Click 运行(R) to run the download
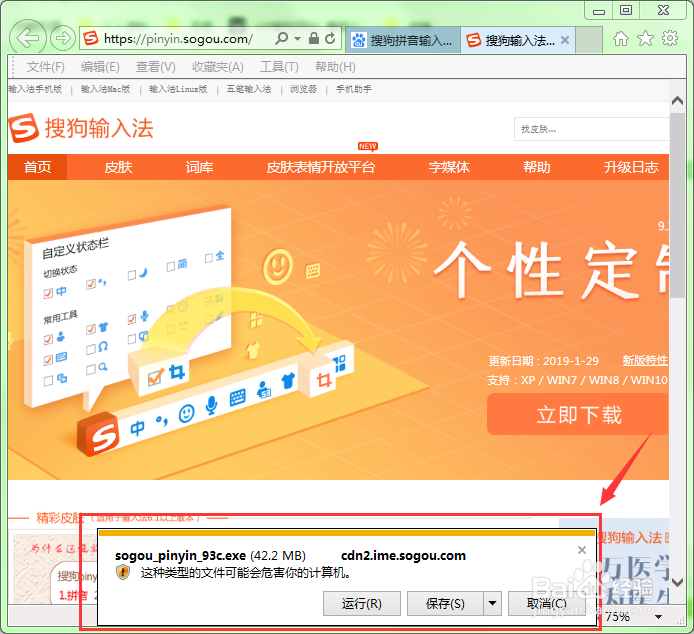This screenshot has height=634, width=694. [362, 603]
